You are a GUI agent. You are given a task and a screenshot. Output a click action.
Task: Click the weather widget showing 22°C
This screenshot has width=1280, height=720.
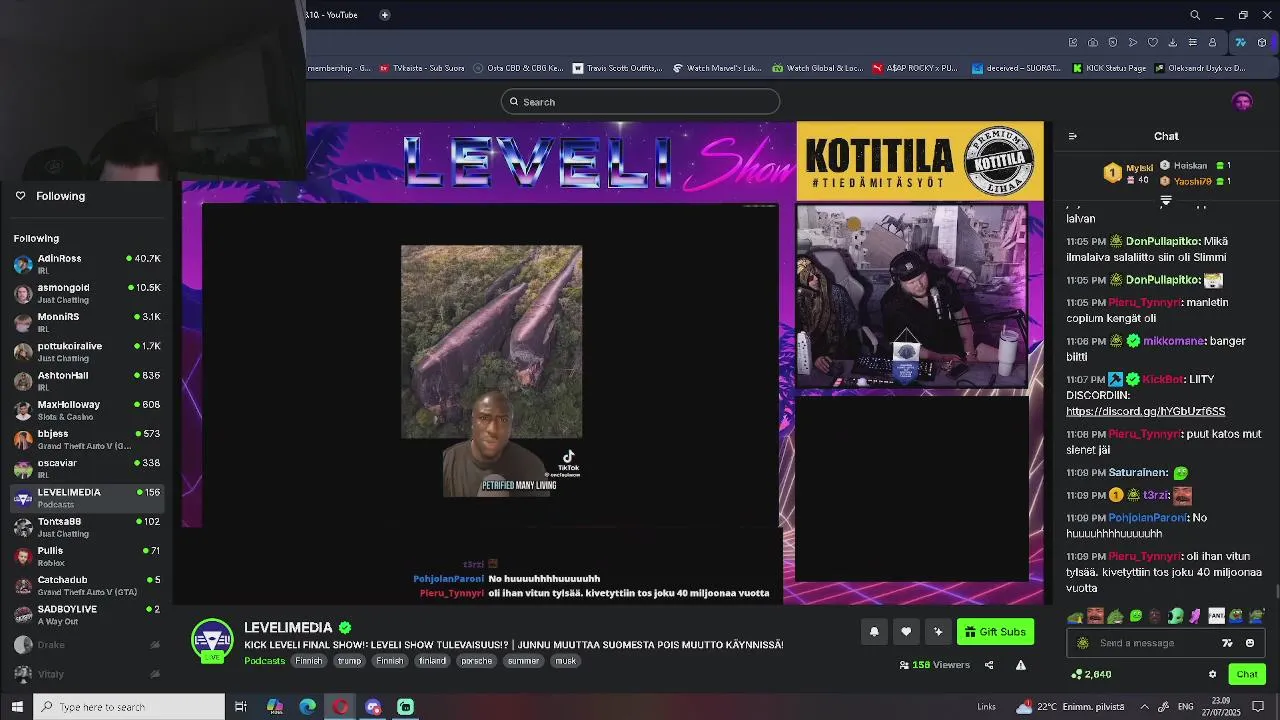click(x=1071, y=707)
